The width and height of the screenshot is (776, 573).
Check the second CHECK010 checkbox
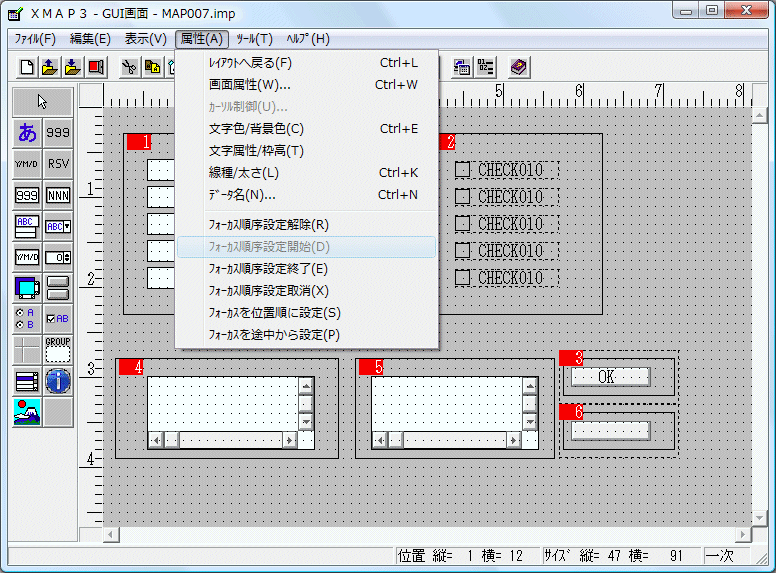pos(462,197)
